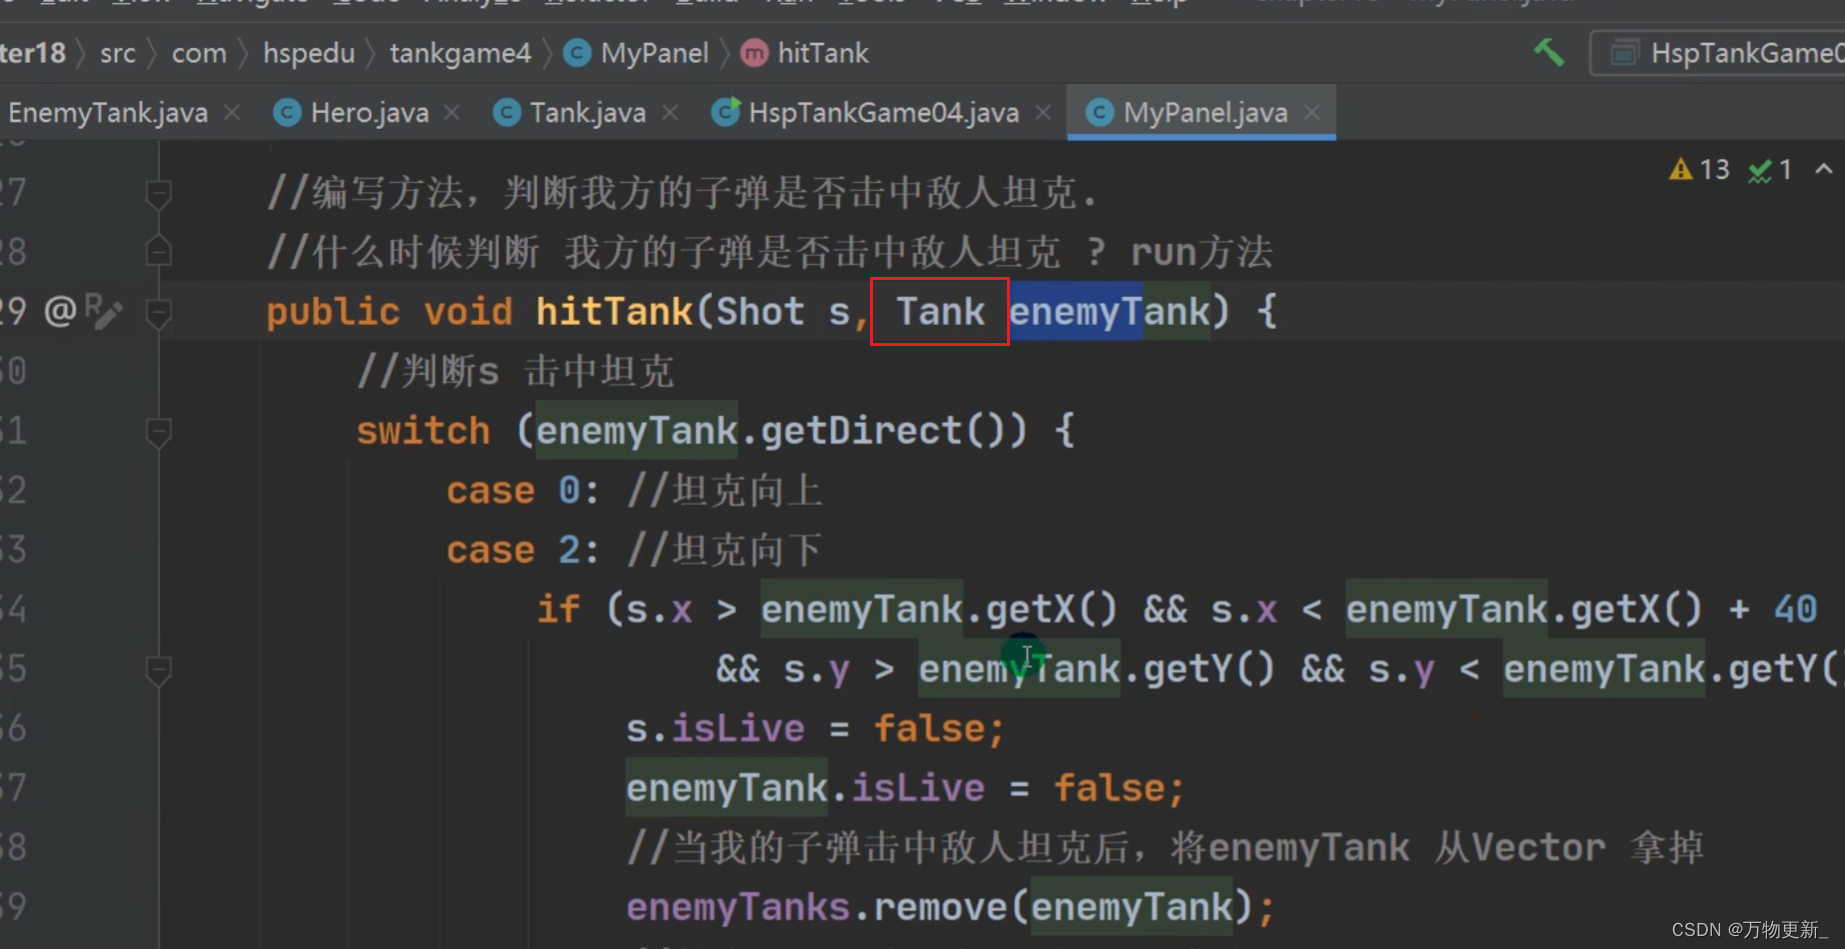
Task: Click the Hero.java class file icon
Action: [288, 113]
